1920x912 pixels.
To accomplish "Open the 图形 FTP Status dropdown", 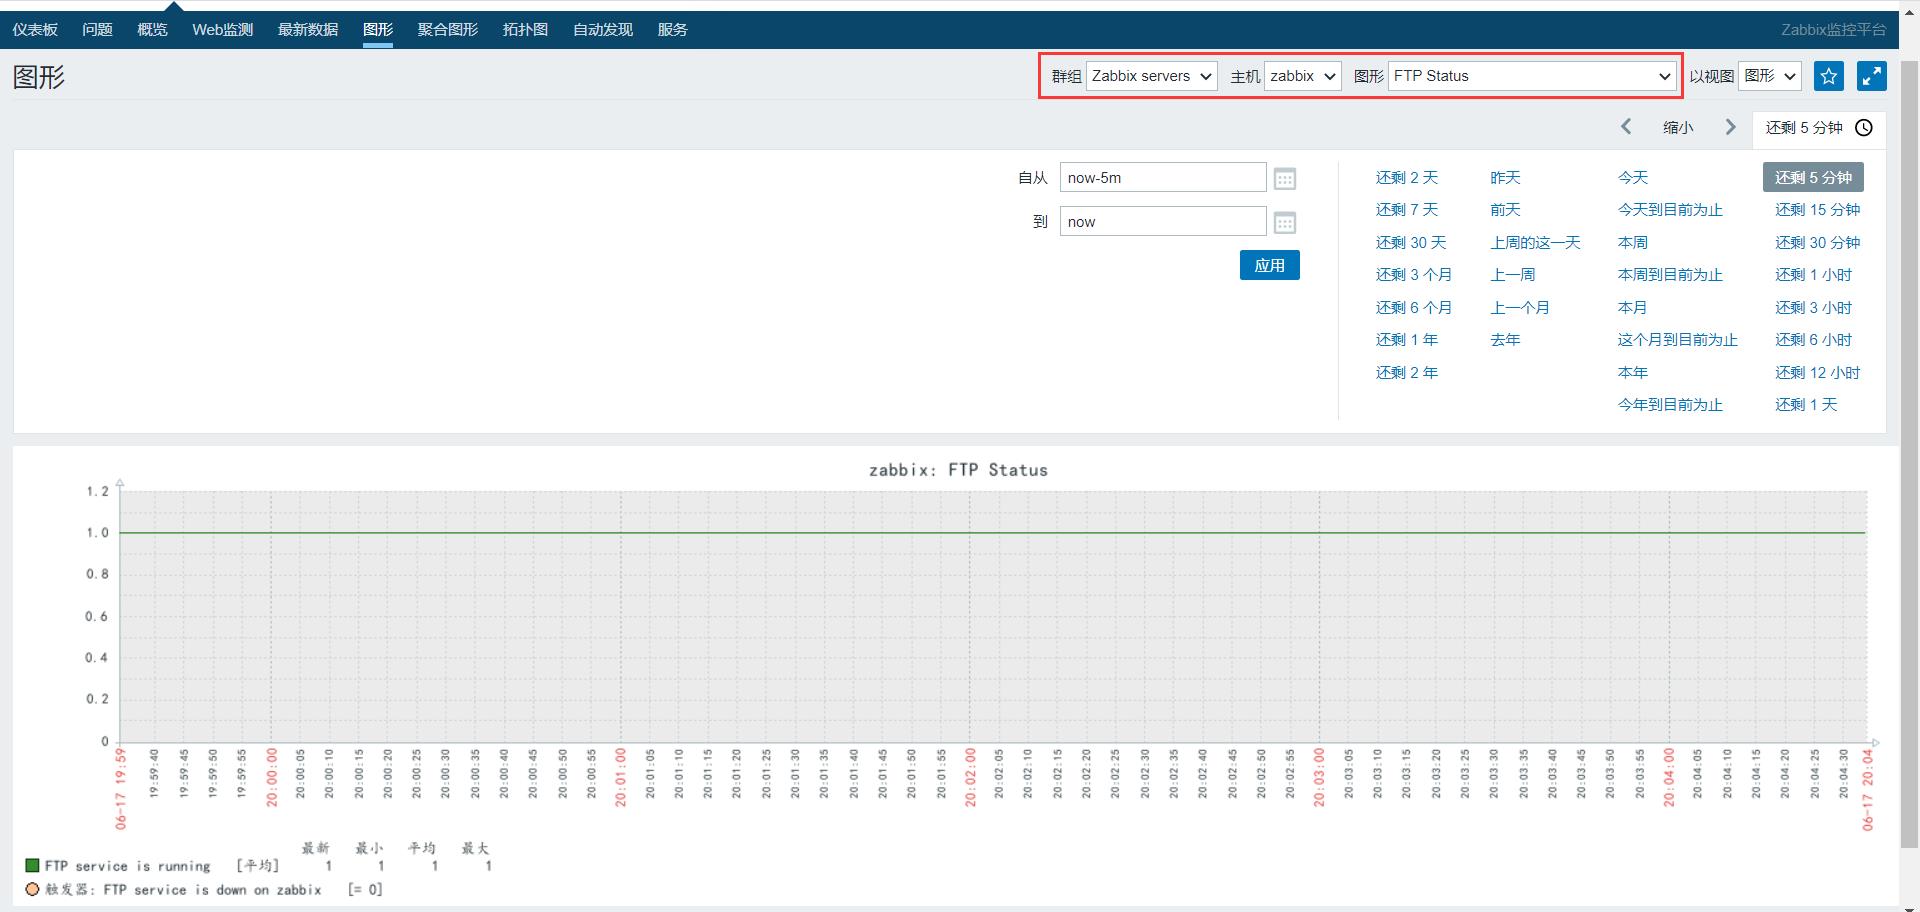I will [x=1532, y=76].
